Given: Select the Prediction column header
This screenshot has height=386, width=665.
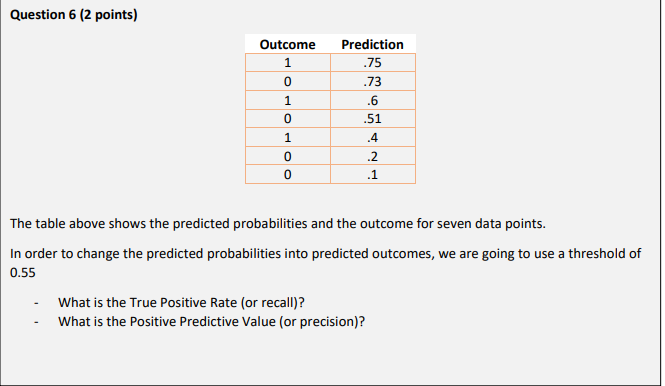Looking at the screenshot, I should pos(372,44).
